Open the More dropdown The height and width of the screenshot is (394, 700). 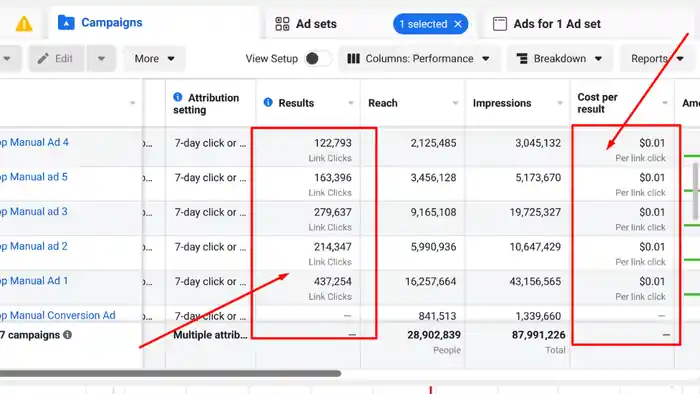154,58
